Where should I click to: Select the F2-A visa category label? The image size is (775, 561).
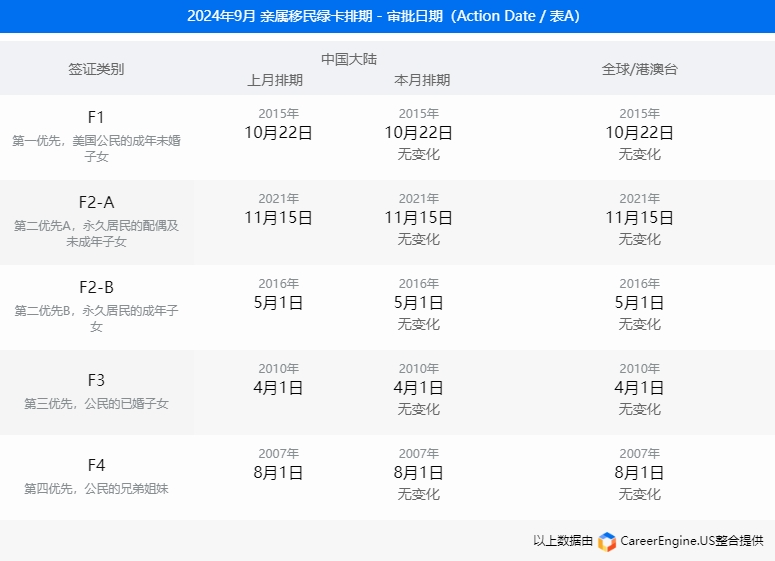click(x=96, y=202)
